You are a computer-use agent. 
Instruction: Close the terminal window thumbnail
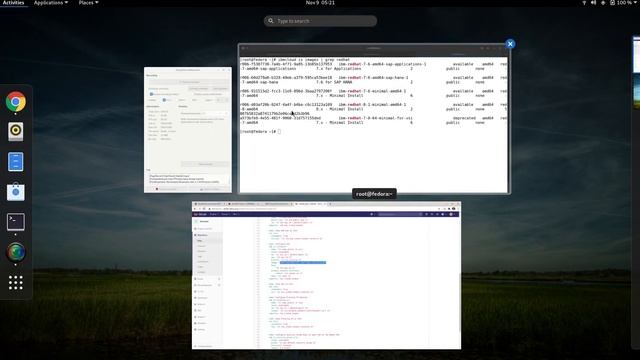510,44
